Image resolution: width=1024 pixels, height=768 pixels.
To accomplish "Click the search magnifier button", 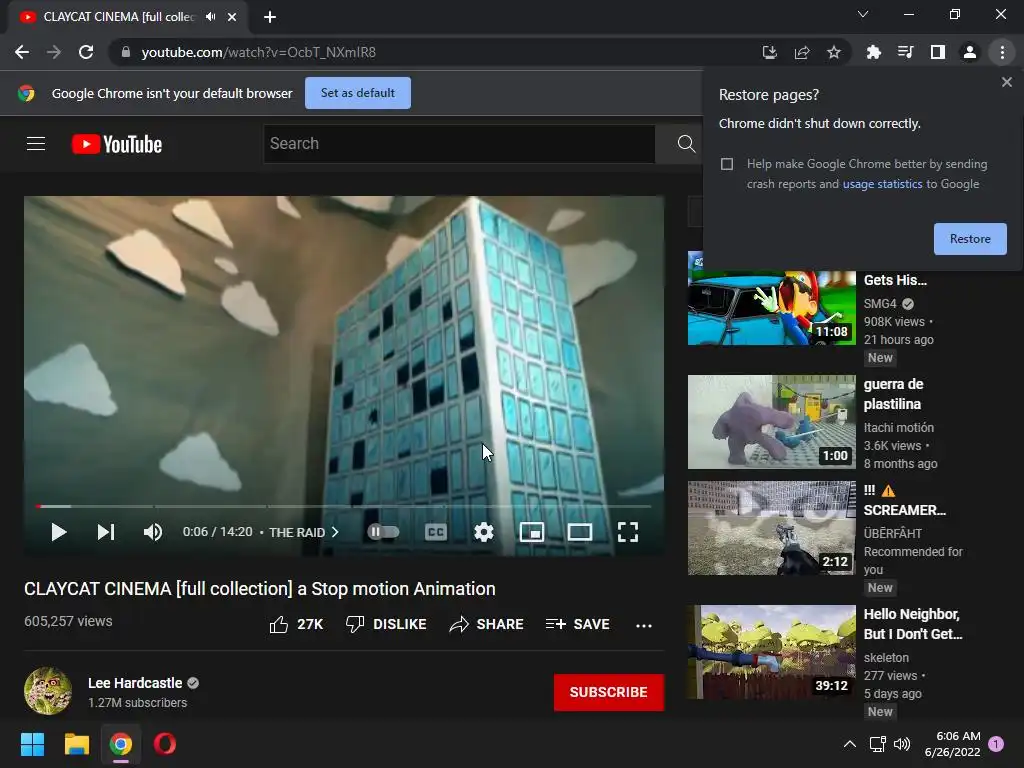I will tap(686, 144).
